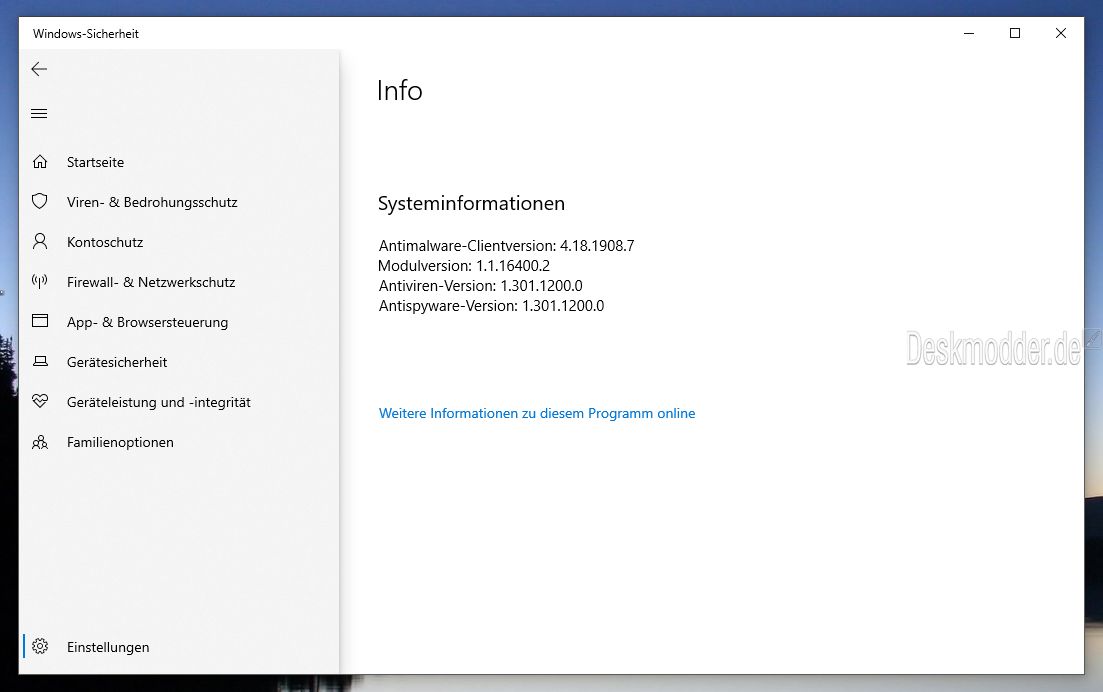Open Firewall- & Netzwerkschutz label
Screen dimensions: 1103x692
151,283
